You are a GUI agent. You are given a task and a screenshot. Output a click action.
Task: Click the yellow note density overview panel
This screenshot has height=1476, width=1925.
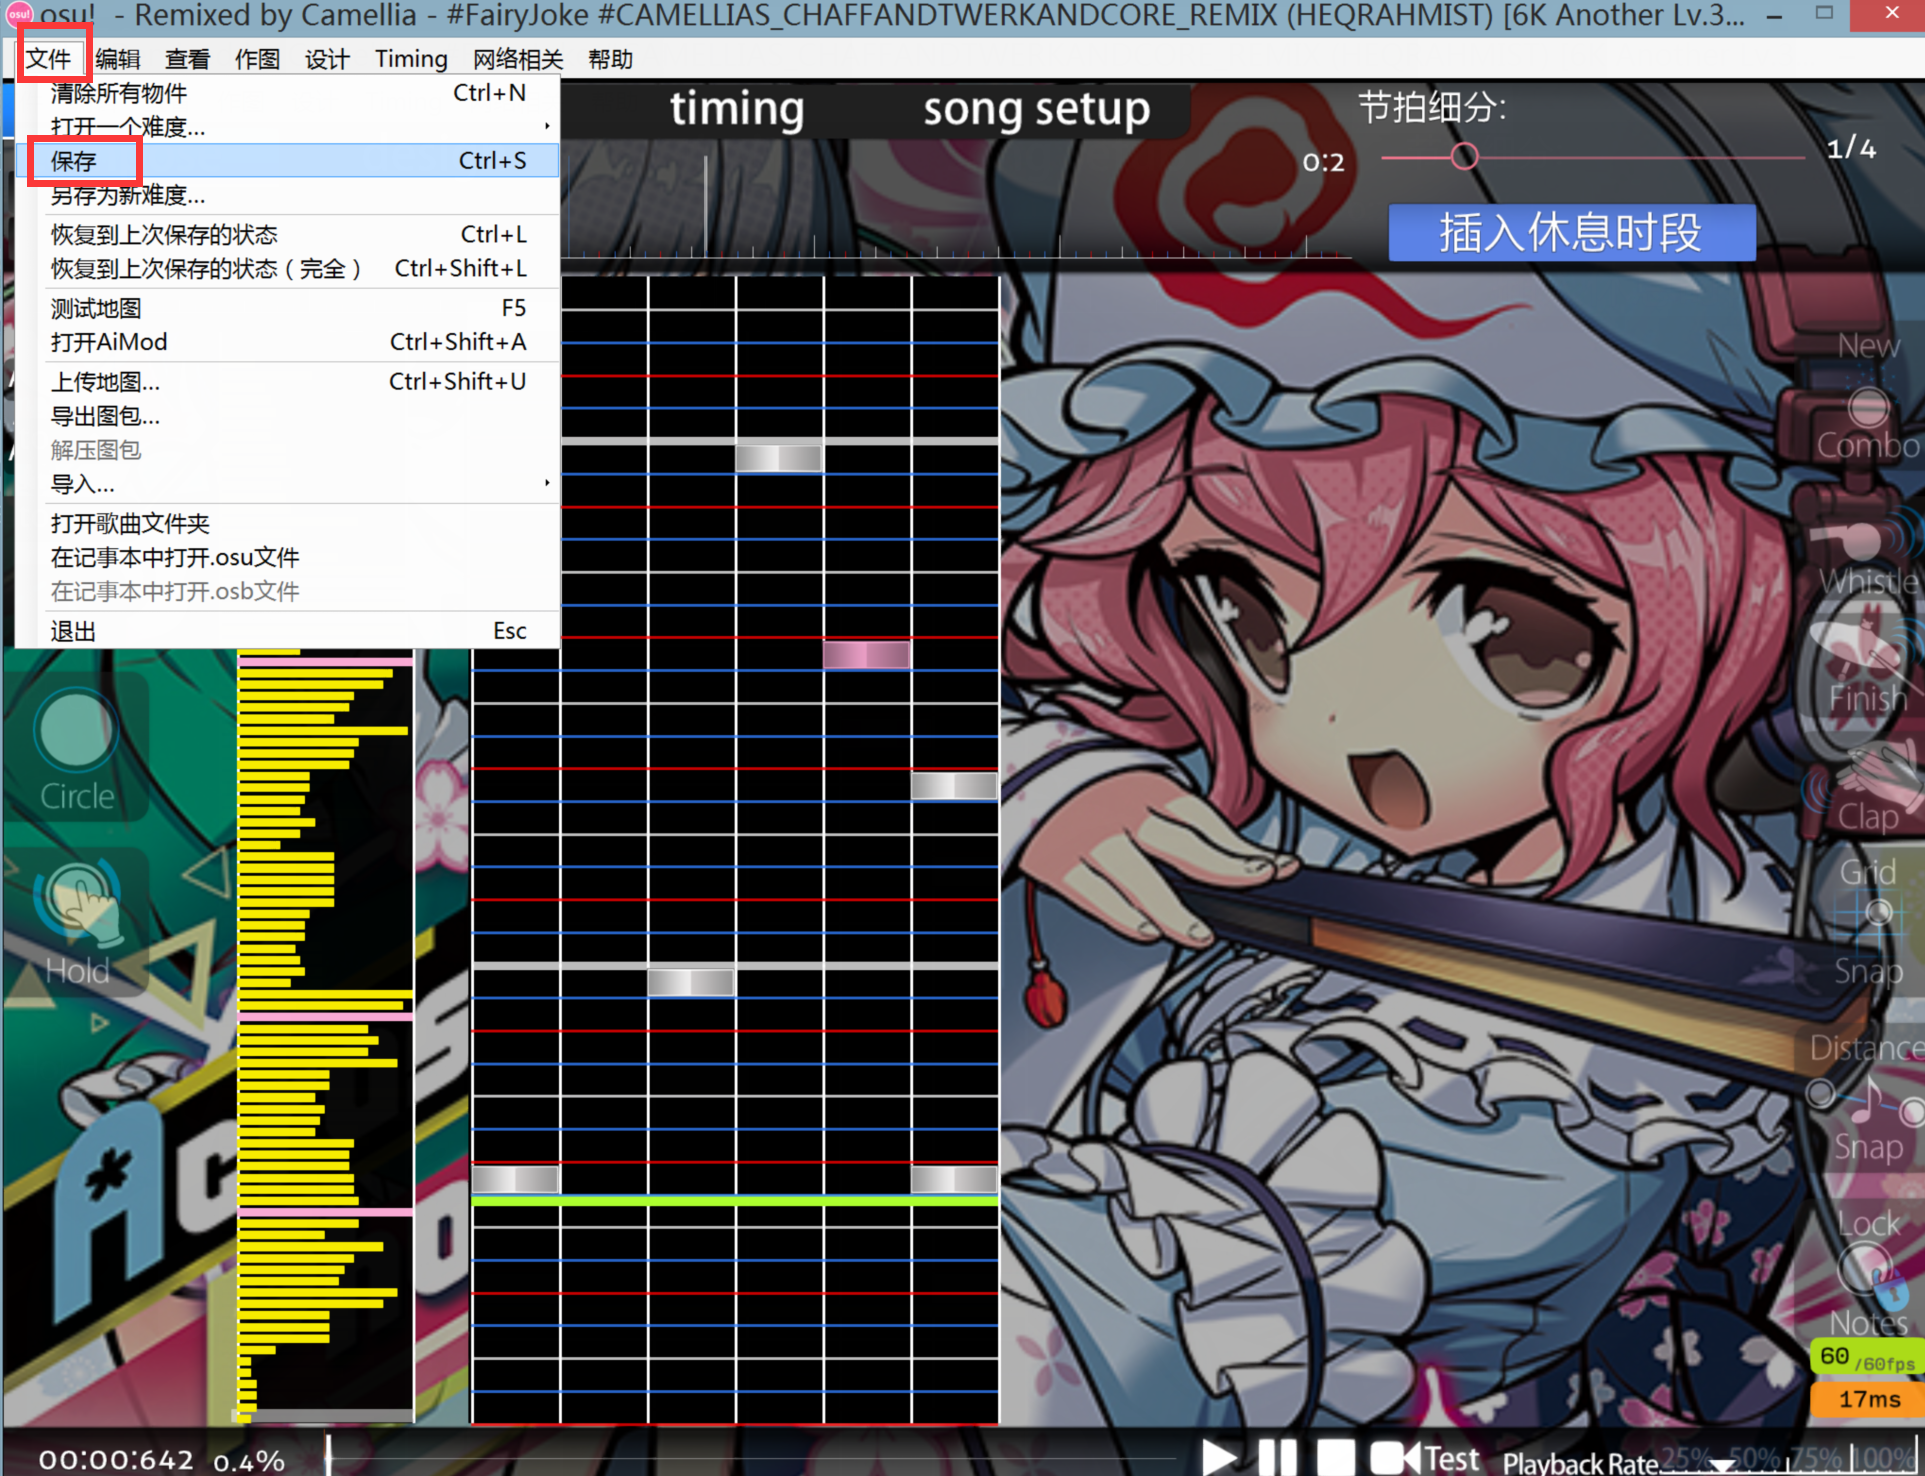[325, 1034]
